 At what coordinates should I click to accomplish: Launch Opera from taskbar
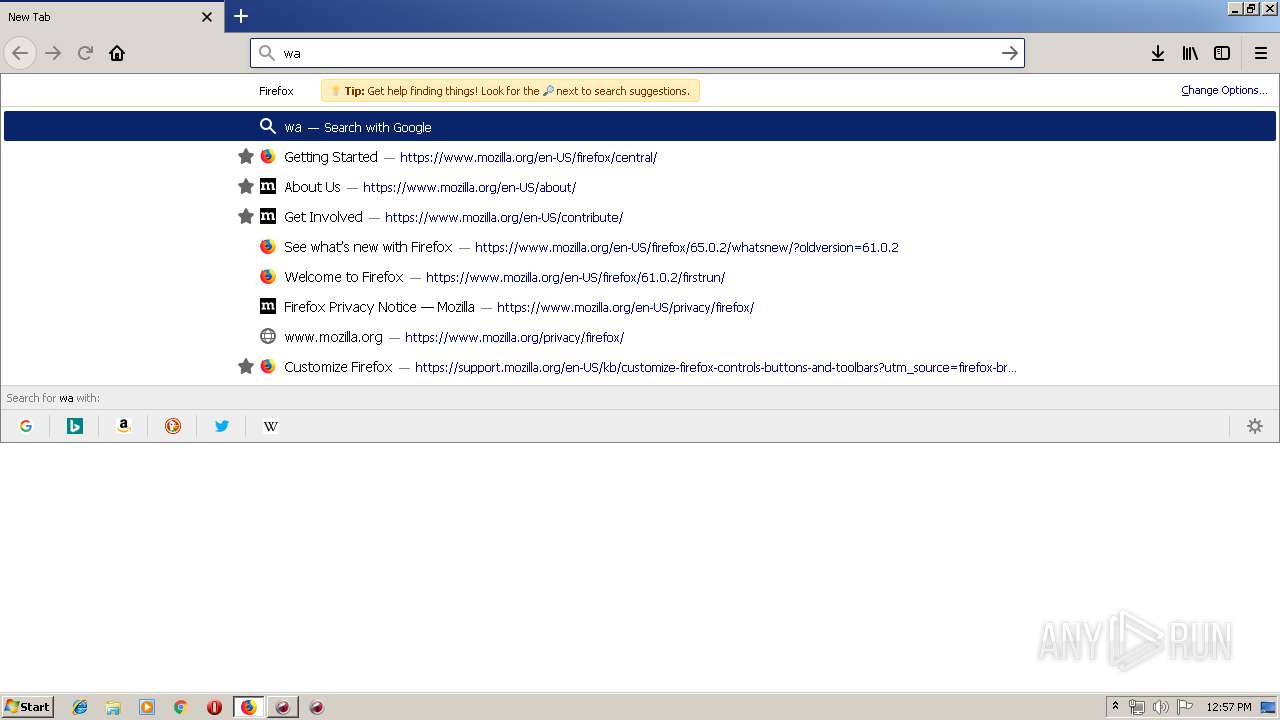point(214,707)
